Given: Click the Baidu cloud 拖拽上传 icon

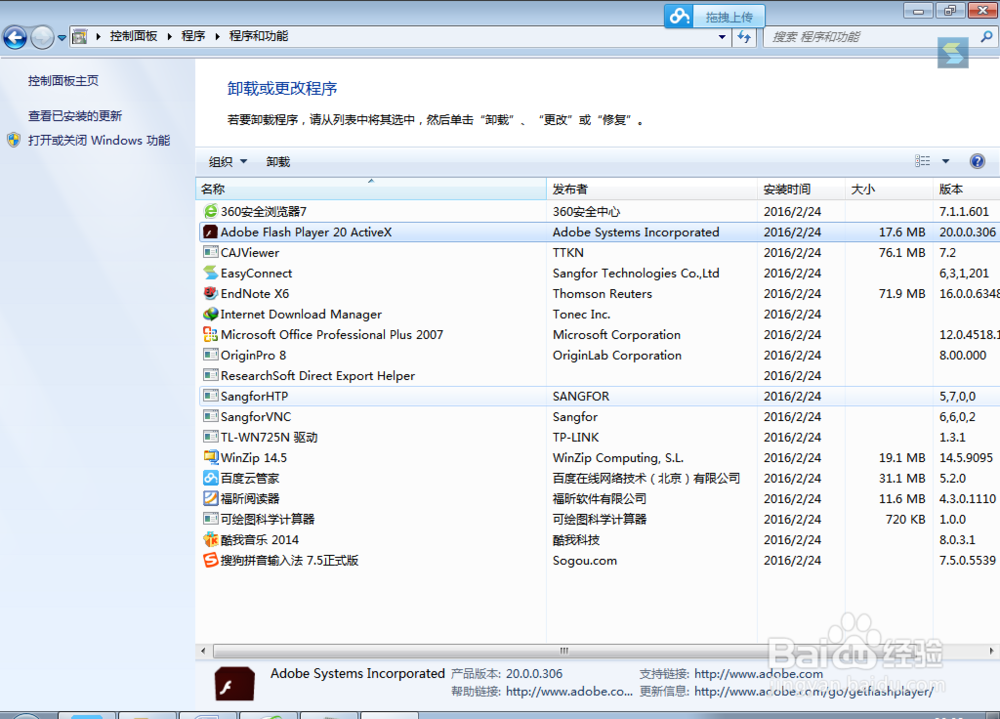Looking at the screenshot, I should click(679, 17).
